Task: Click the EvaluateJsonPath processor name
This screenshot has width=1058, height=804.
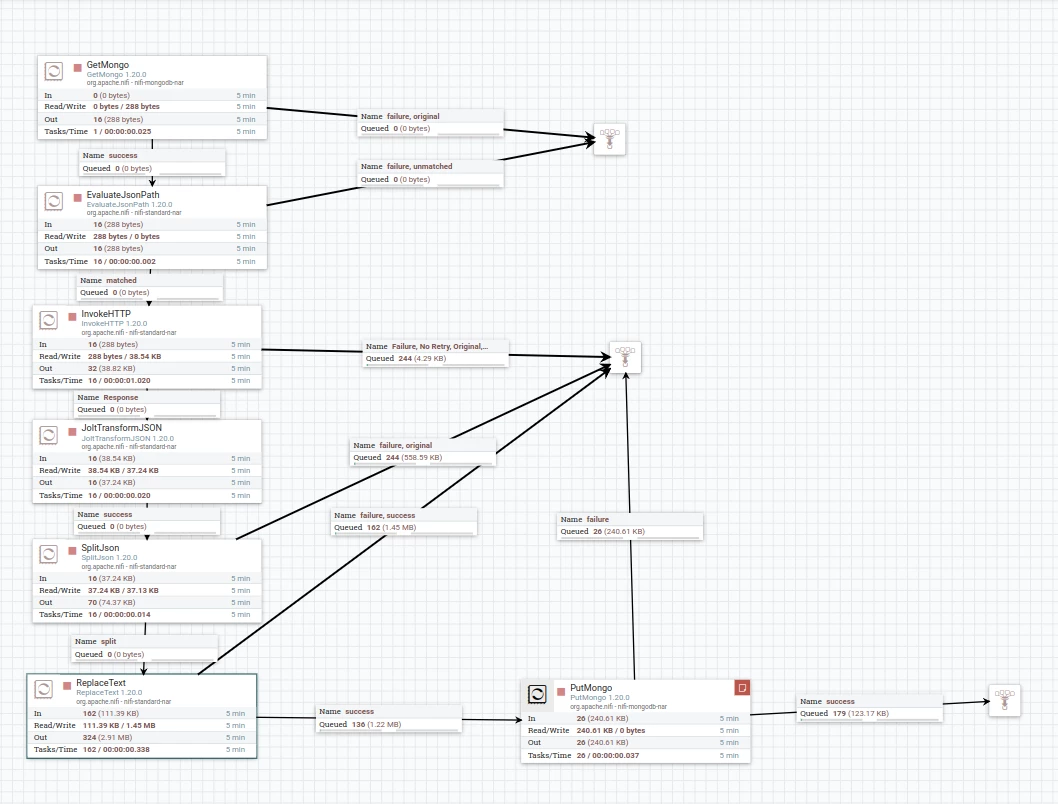Action: tap(123, 195)
